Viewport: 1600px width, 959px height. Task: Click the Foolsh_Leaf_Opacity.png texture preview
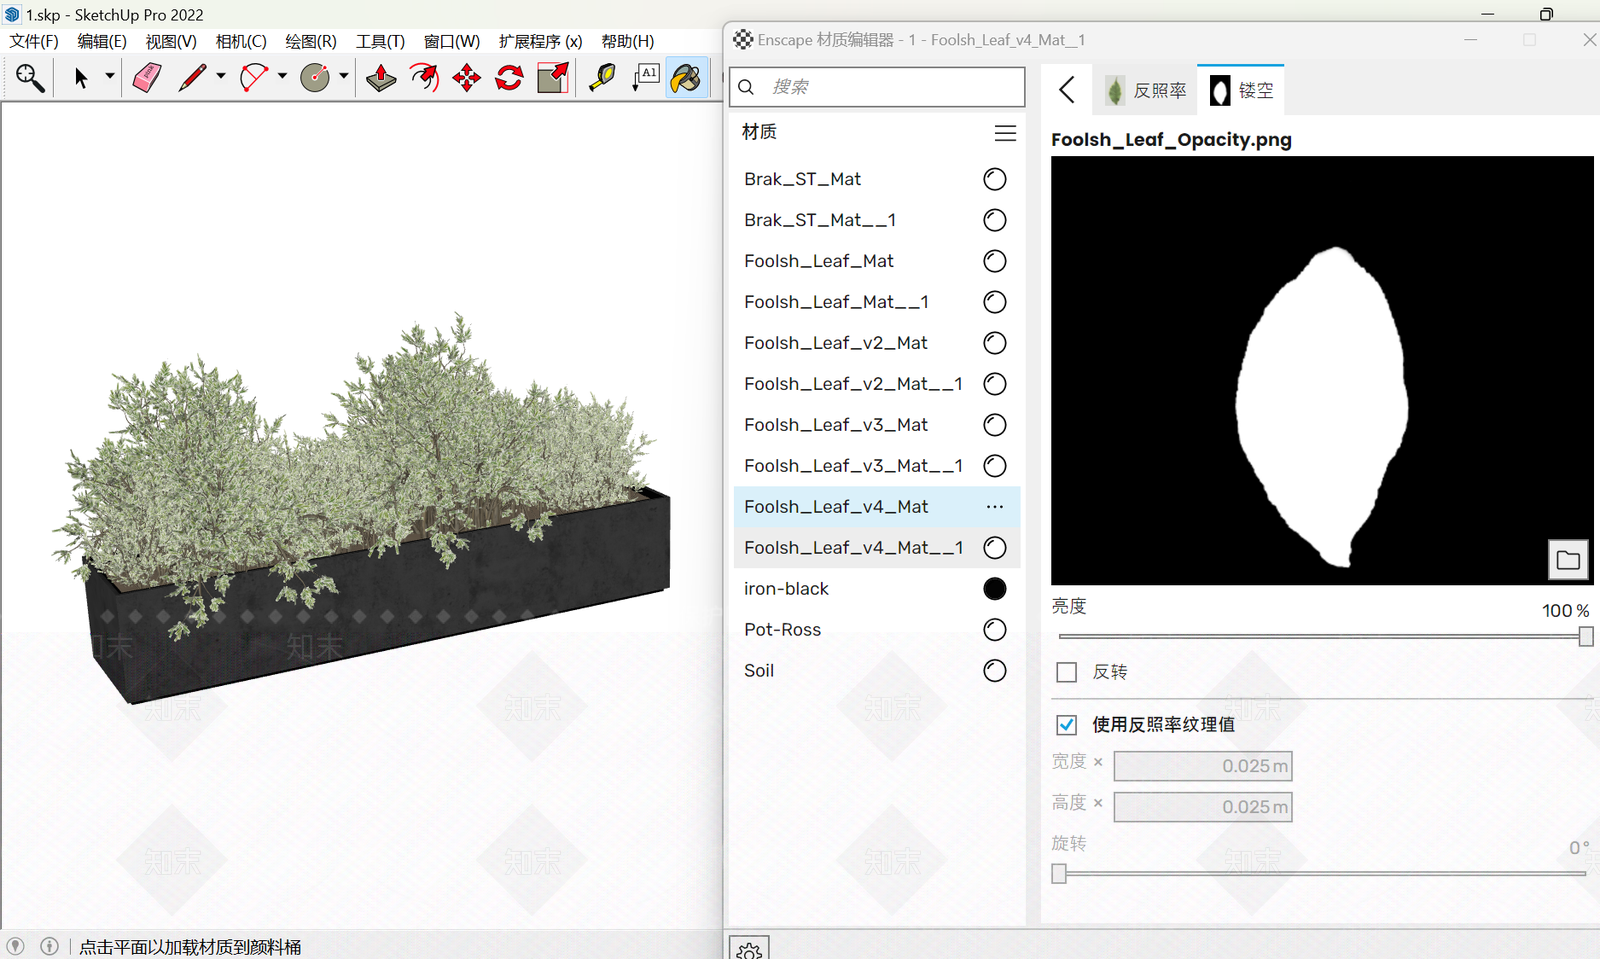click(1322, 370)
